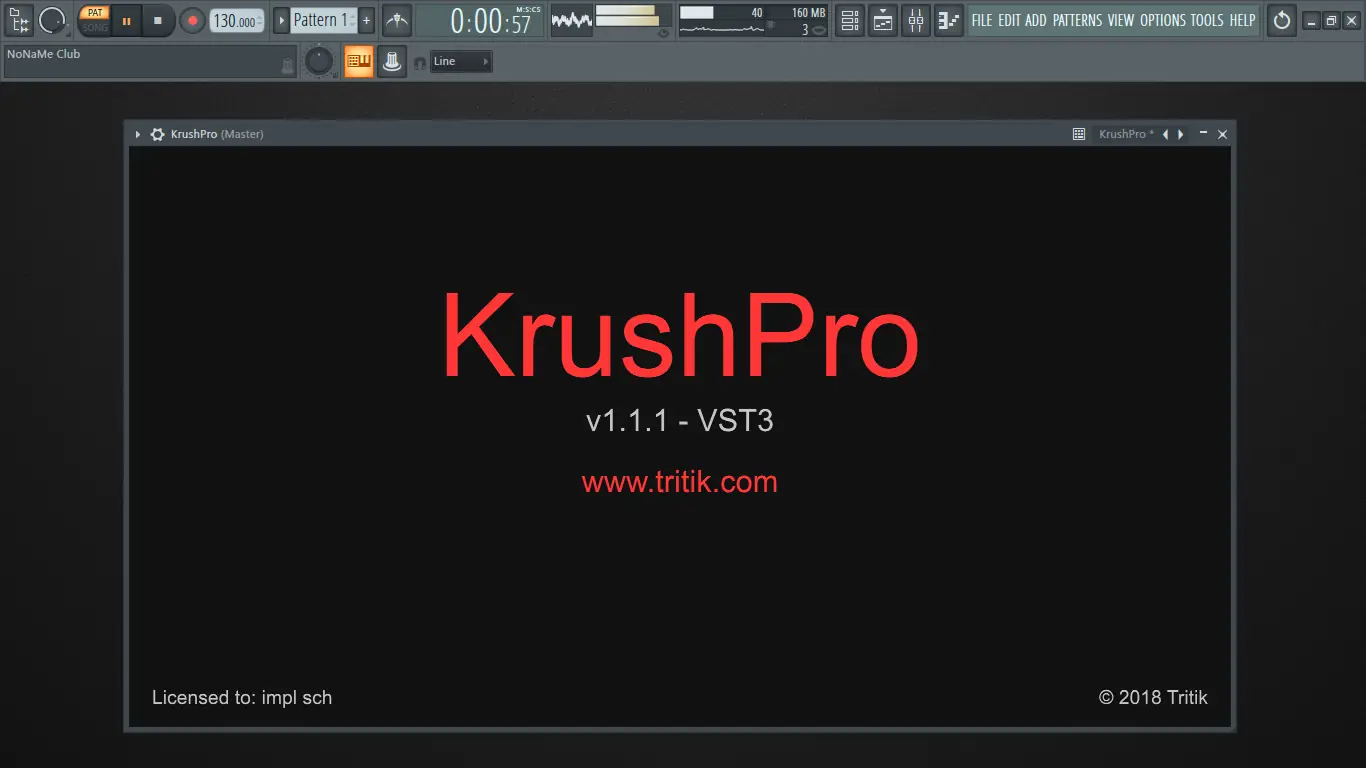Click the v1.1.1 - VST3 version text
The height and width of the screenshot is (768, 1366).
point(680,421)
